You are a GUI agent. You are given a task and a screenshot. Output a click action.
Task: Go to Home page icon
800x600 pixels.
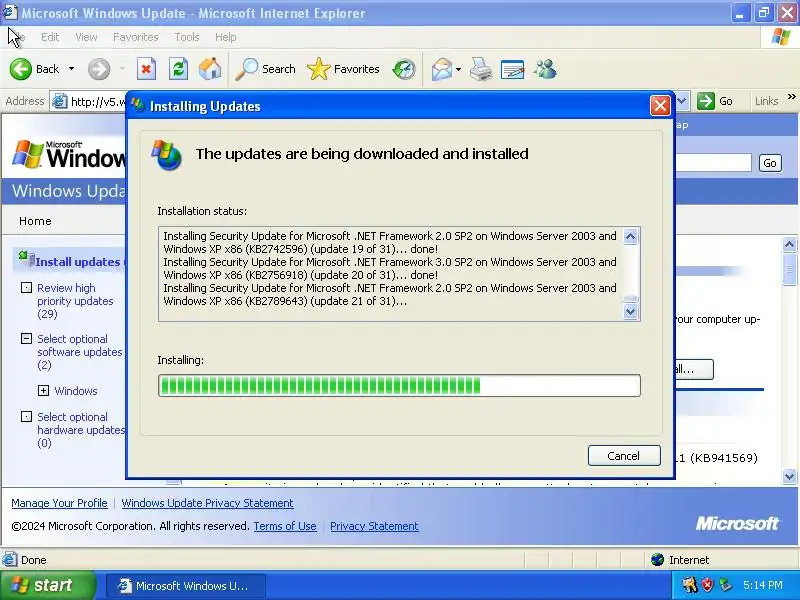210,69
